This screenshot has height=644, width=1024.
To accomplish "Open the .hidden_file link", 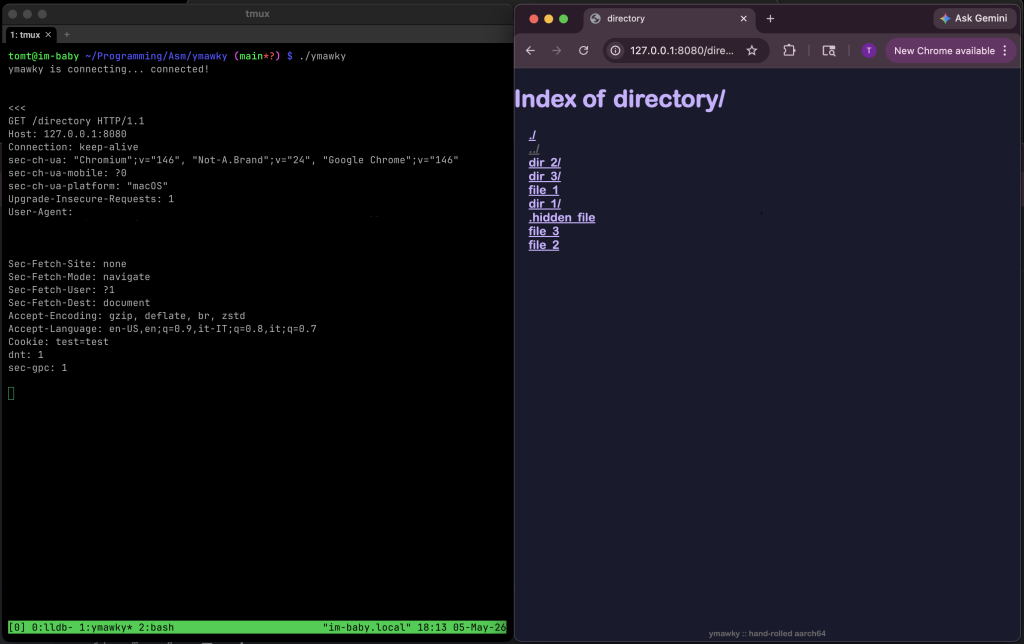I will (x=562, y=217).
